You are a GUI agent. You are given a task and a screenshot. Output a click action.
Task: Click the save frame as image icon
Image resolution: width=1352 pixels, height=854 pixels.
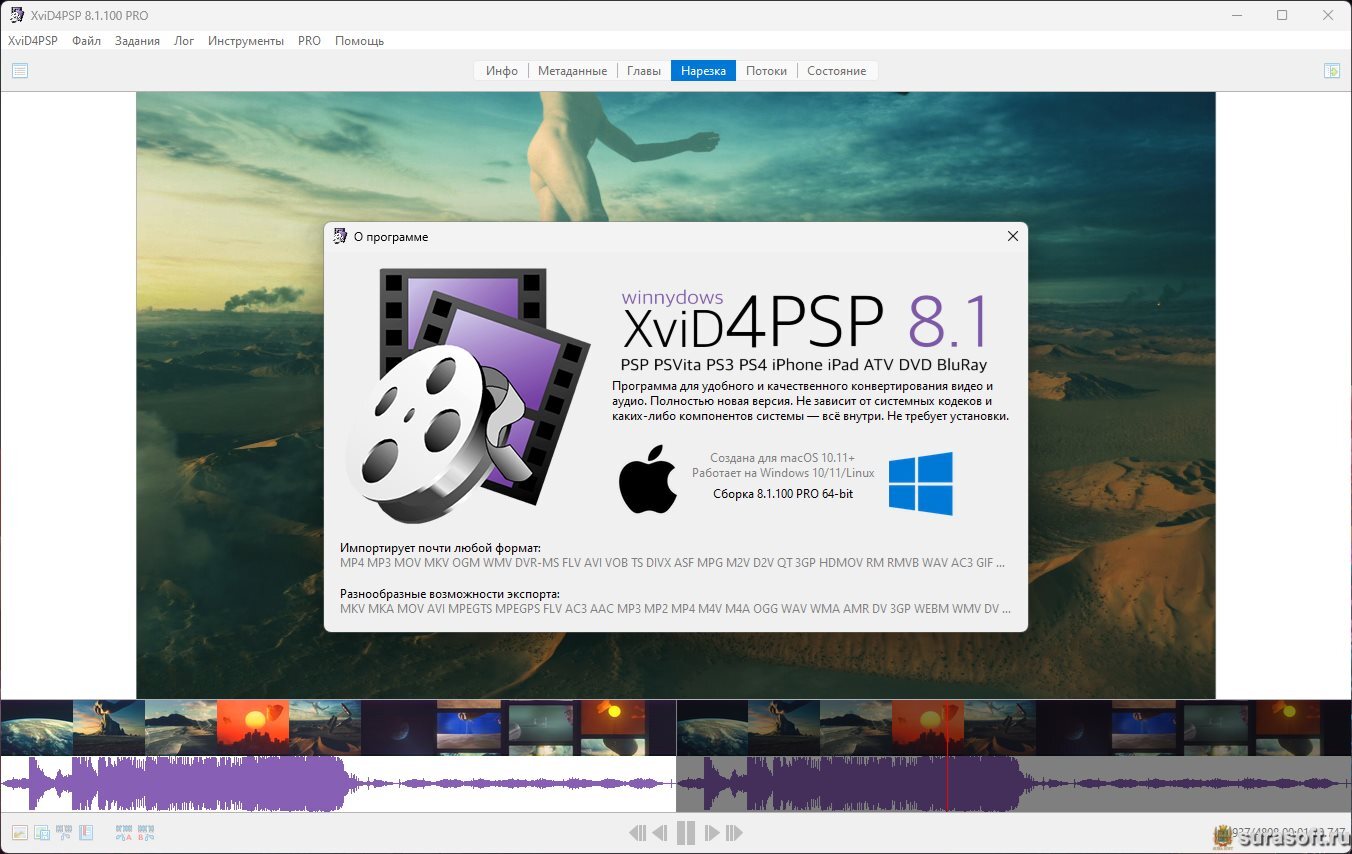(20, 832)
